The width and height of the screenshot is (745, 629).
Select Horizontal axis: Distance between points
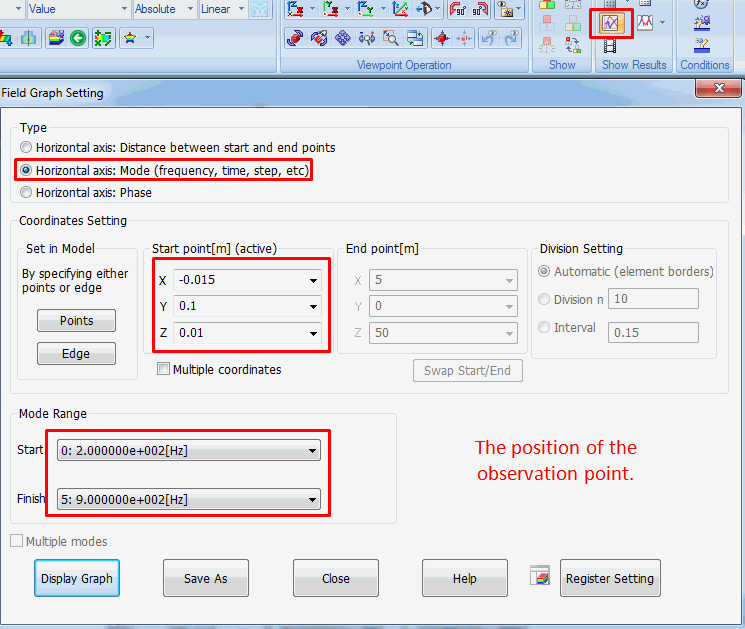[27, 148]
